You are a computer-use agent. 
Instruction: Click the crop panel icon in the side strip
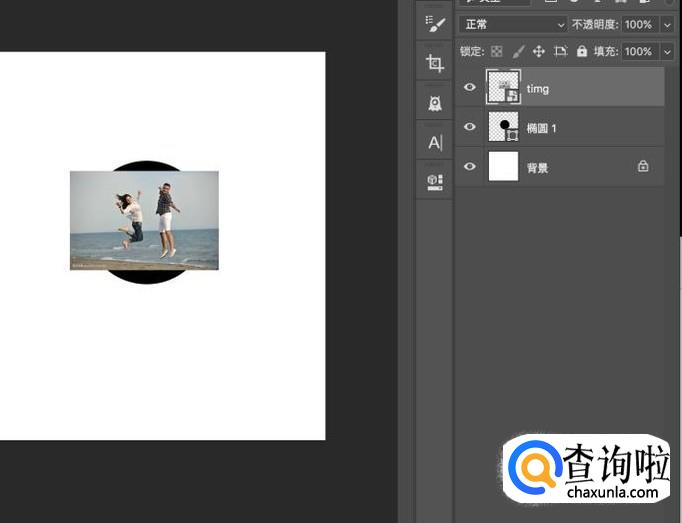point(435,64)
